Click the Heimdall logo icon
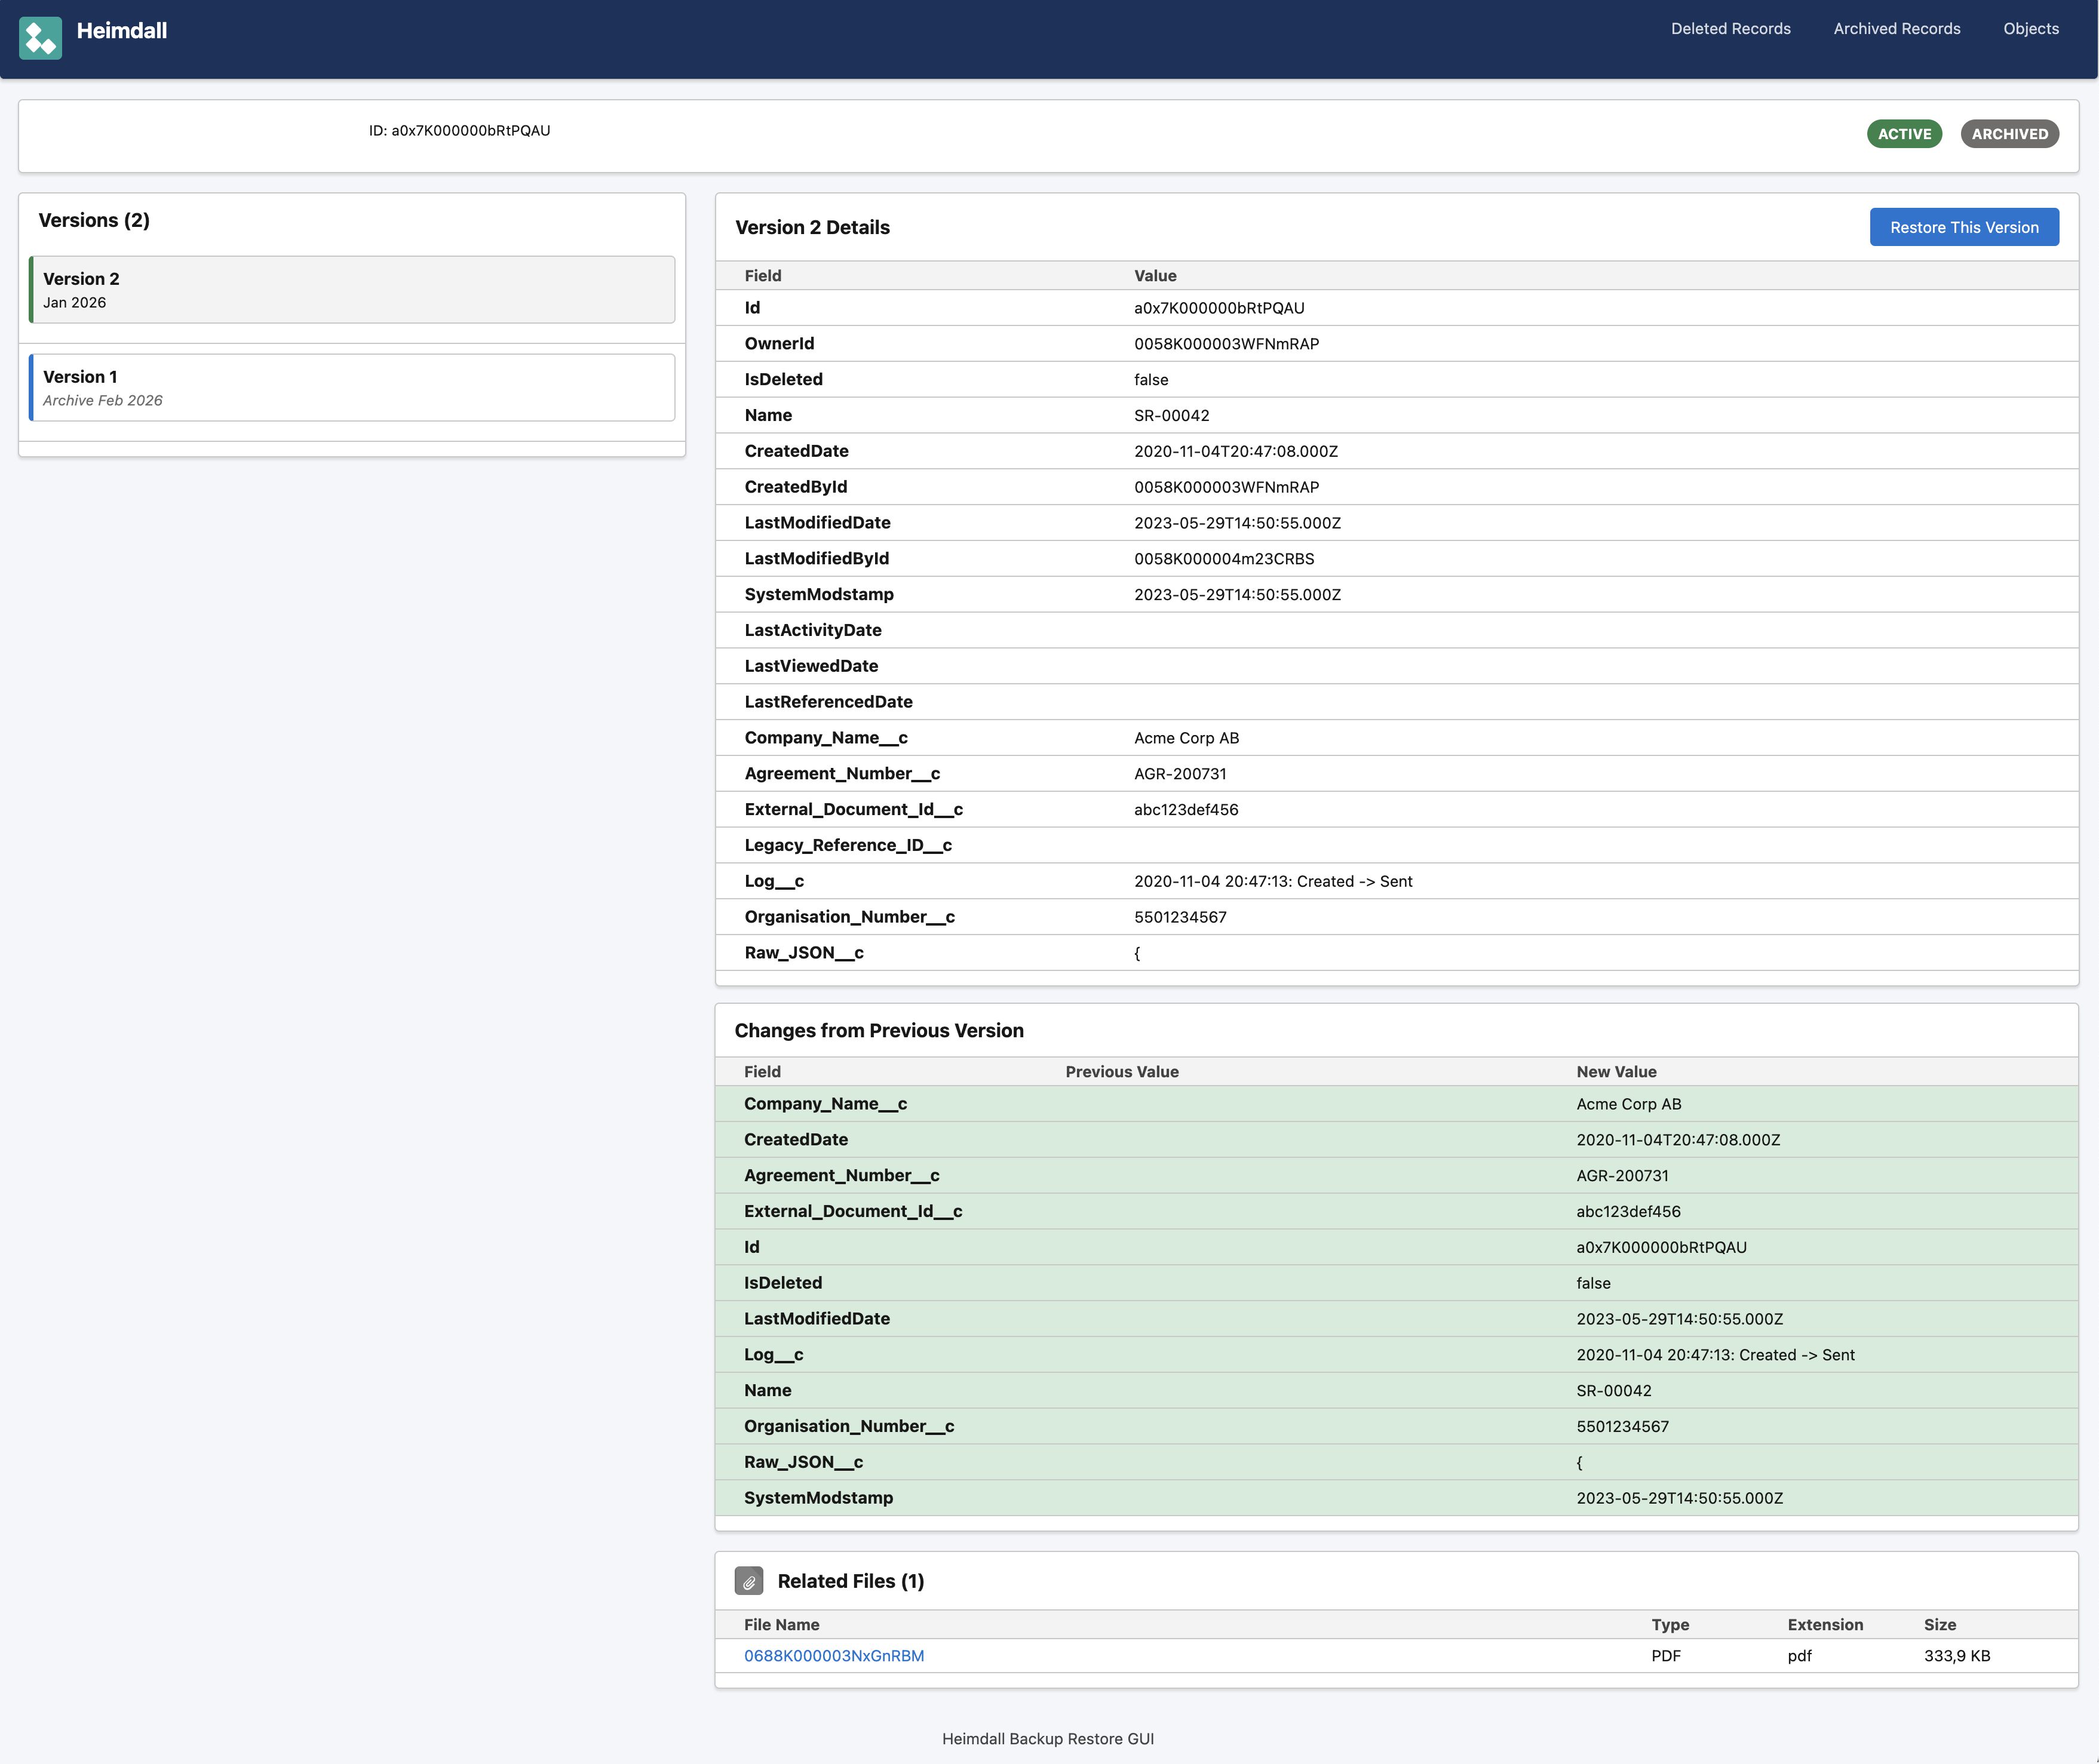 coord(40,38)
